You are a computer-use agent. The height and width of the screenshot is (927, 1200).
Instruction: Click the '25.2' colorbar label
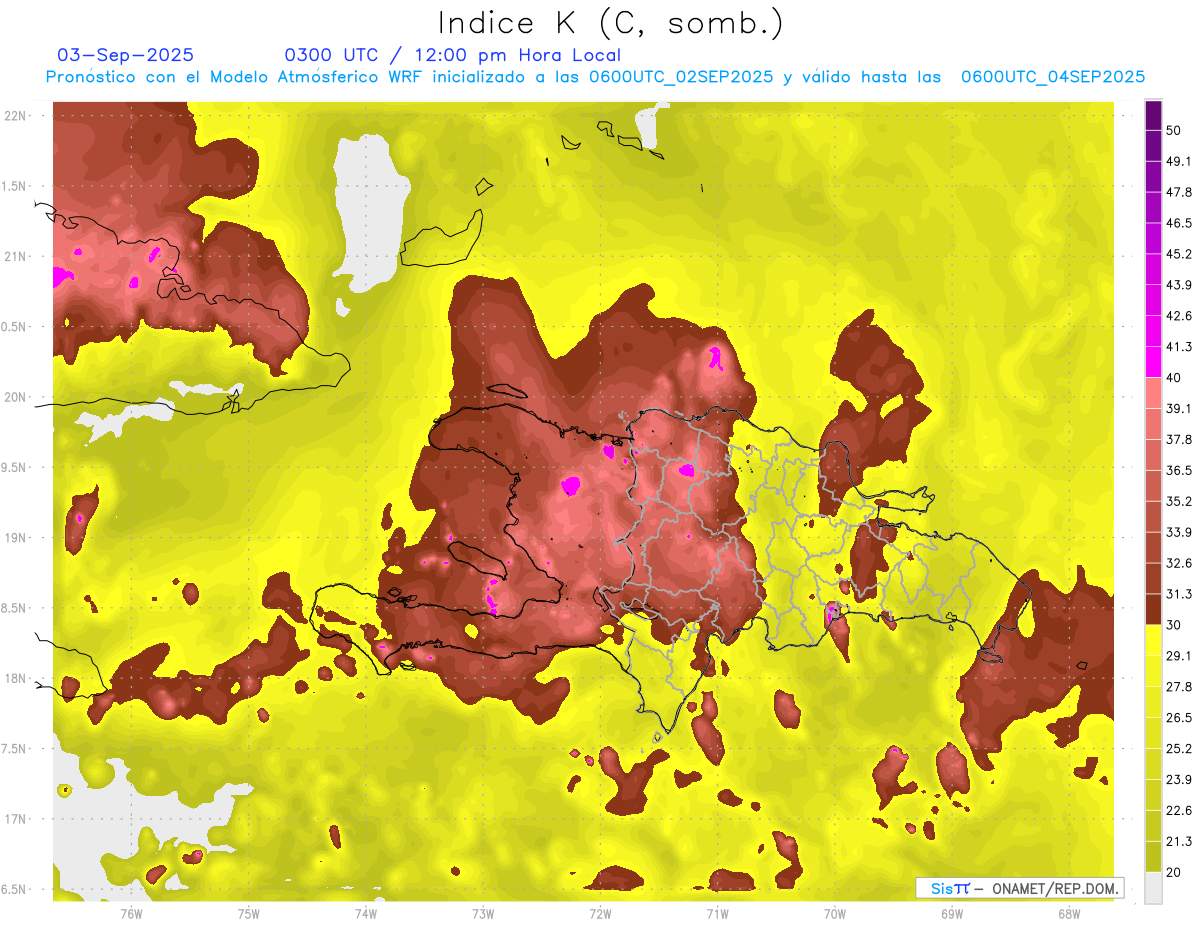pyautogui.click(x=1179, y=749)
